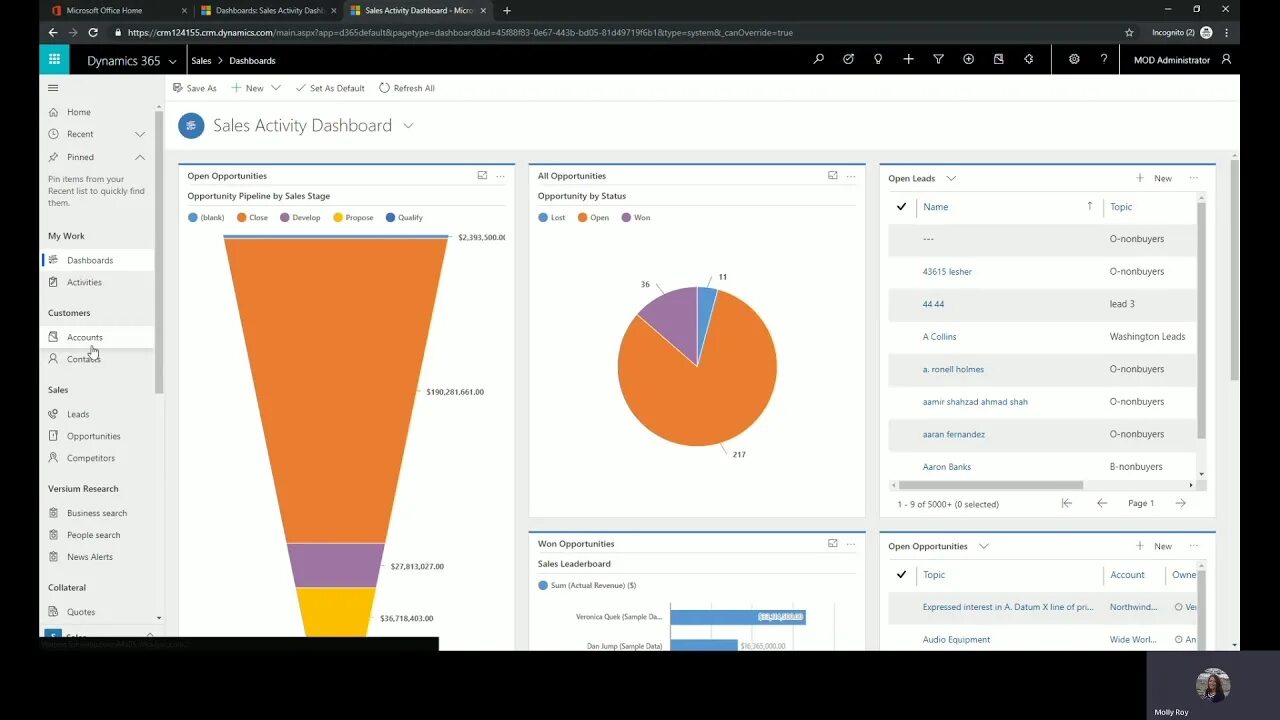Open the settings gear icon
Image resolution: width=1280 pixels, height=720 pixels.
1074,60
